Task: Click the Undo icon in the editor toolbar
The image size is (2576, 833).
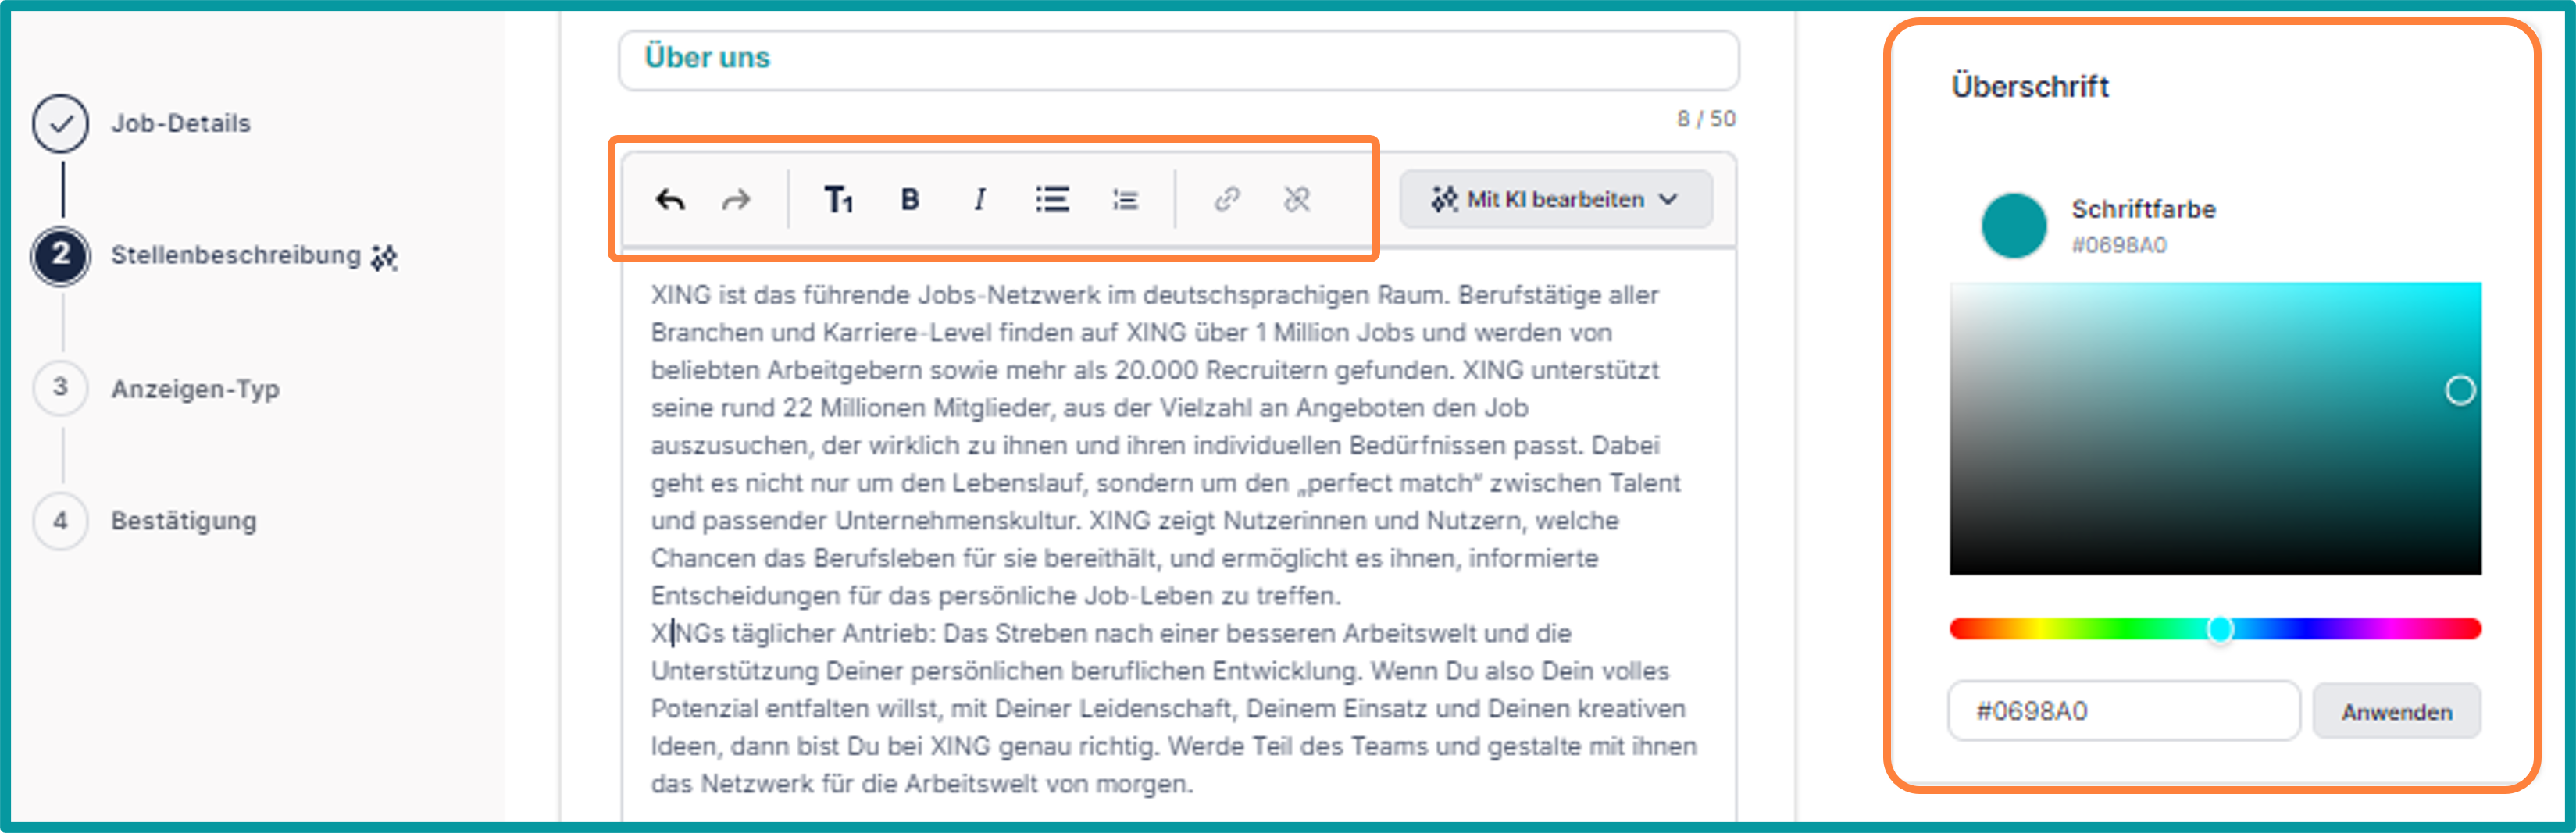Action: tap(671, 199)
